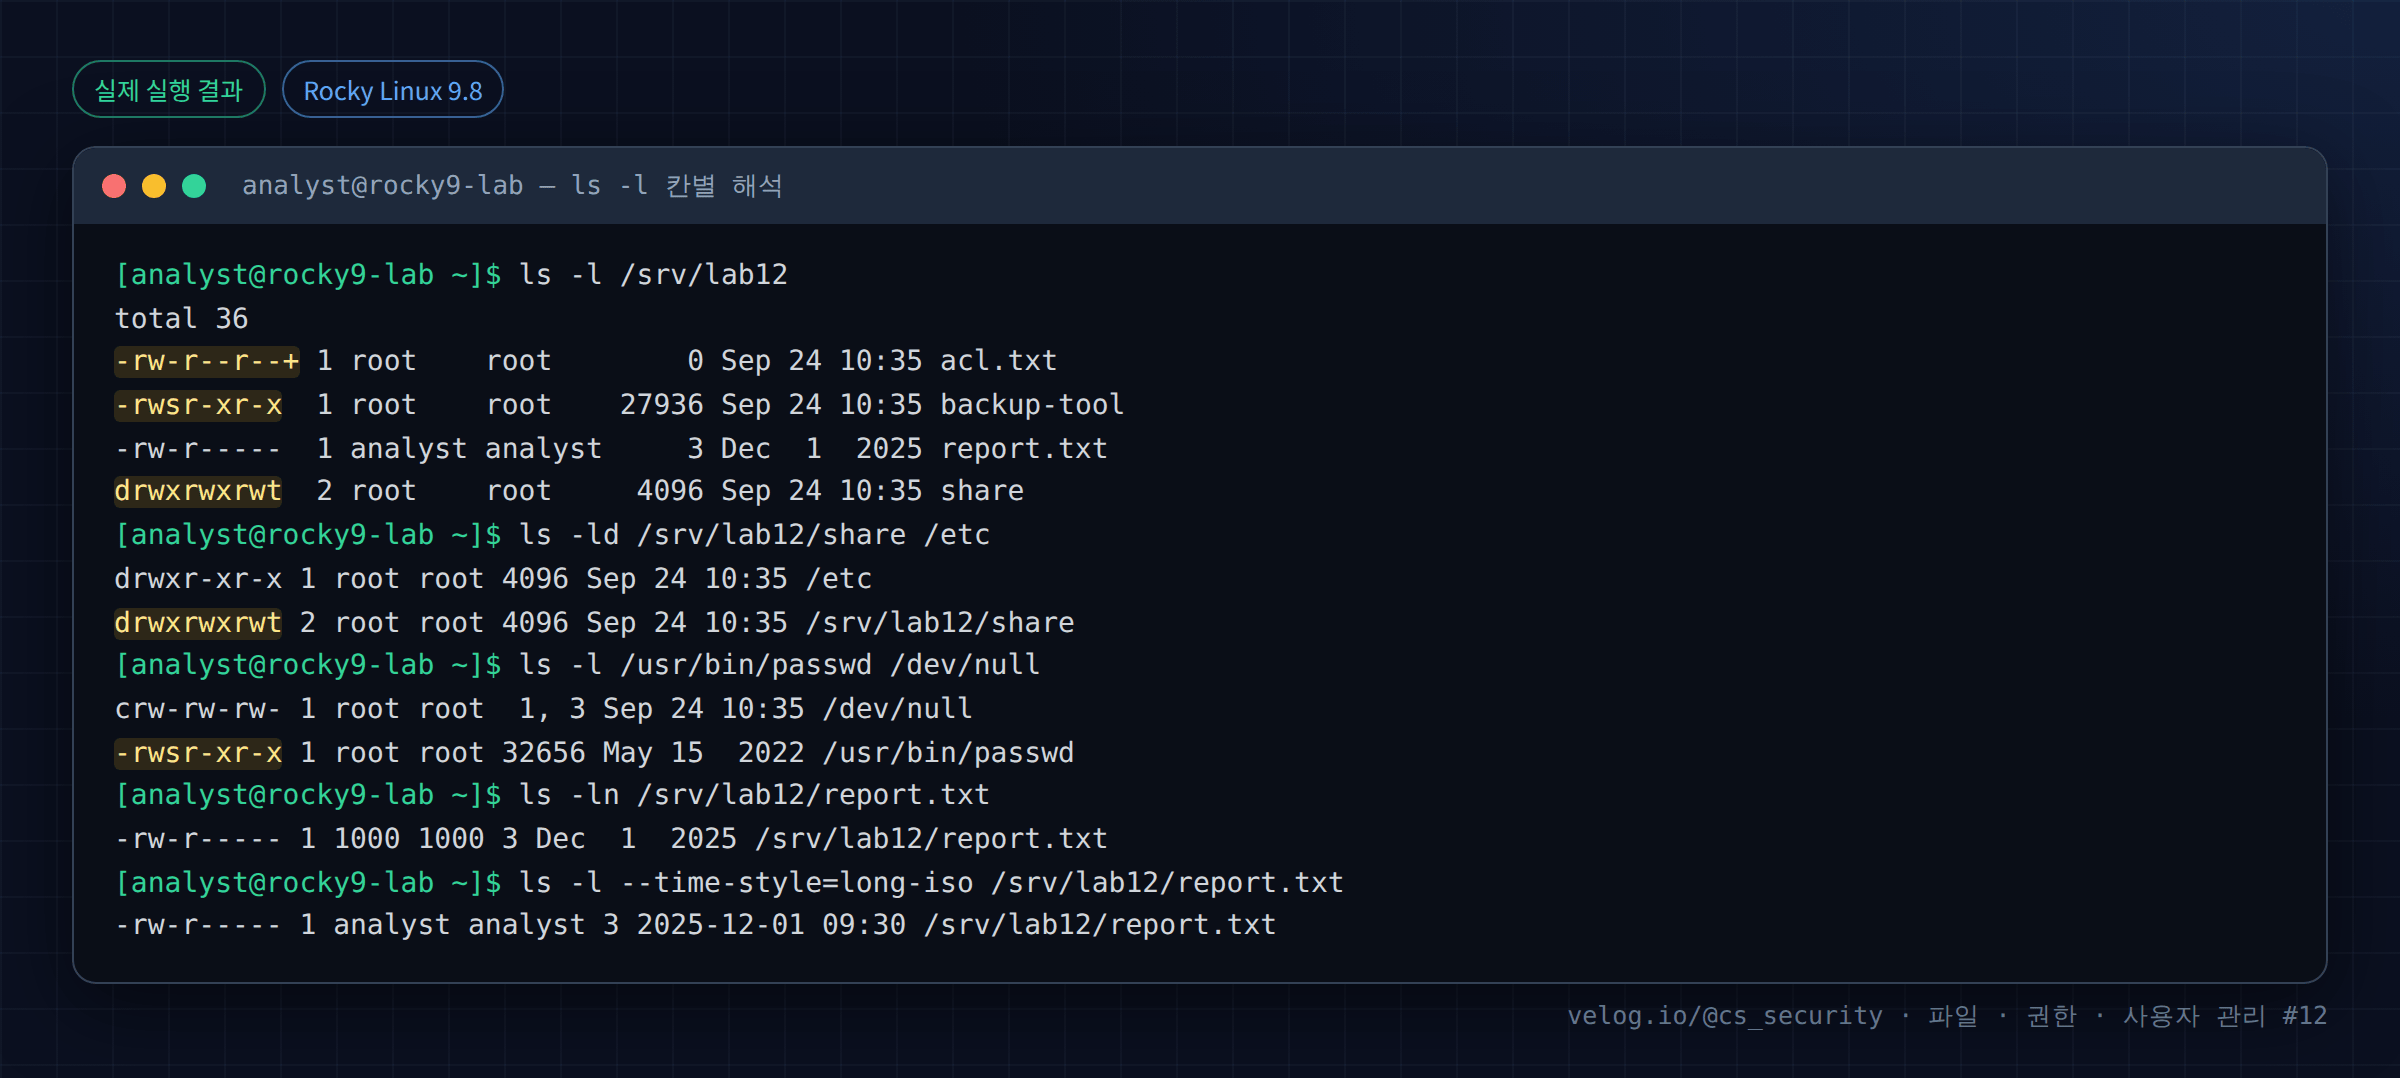Click the first "1000" (UID) in the ls -ln output
The image size is (2400, 1078).
click(367, 839)
